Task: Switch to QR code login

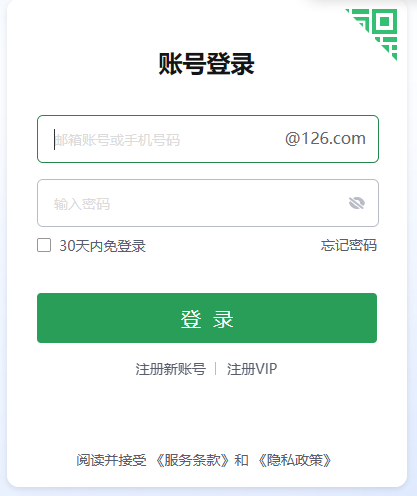Action: pyautogui.click(x=379, y=29)
